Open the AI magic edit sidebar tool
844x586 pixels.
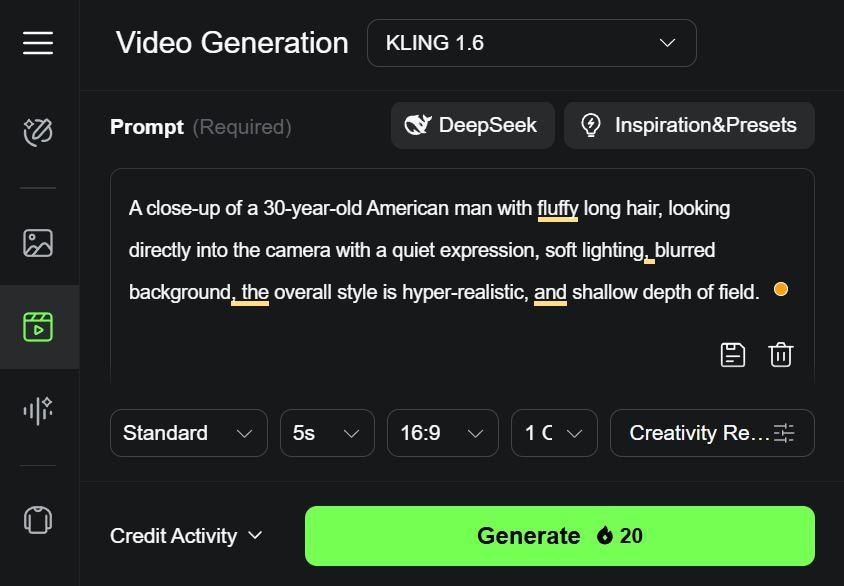[38, 132]
